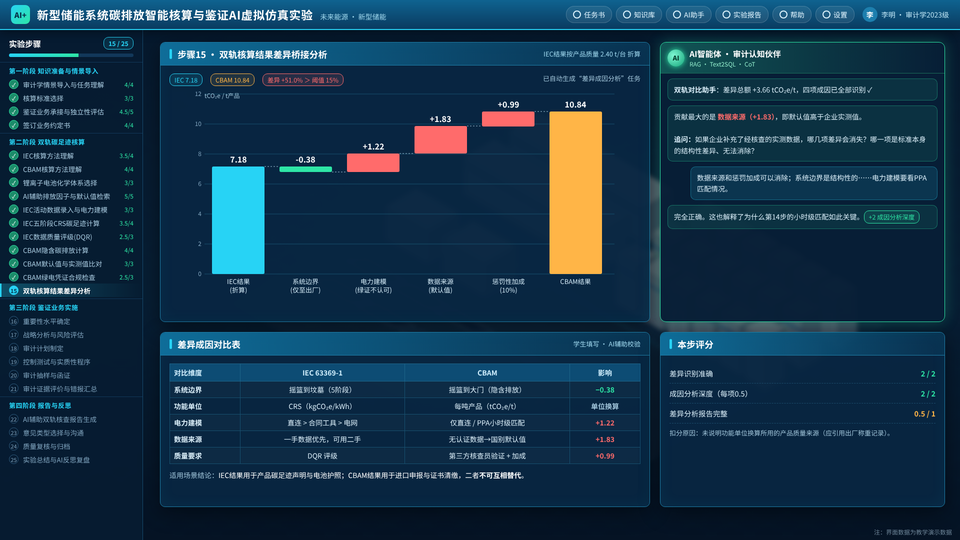Click the check icon beside IEC活动数据录入与电力建模

coord(13,209)
